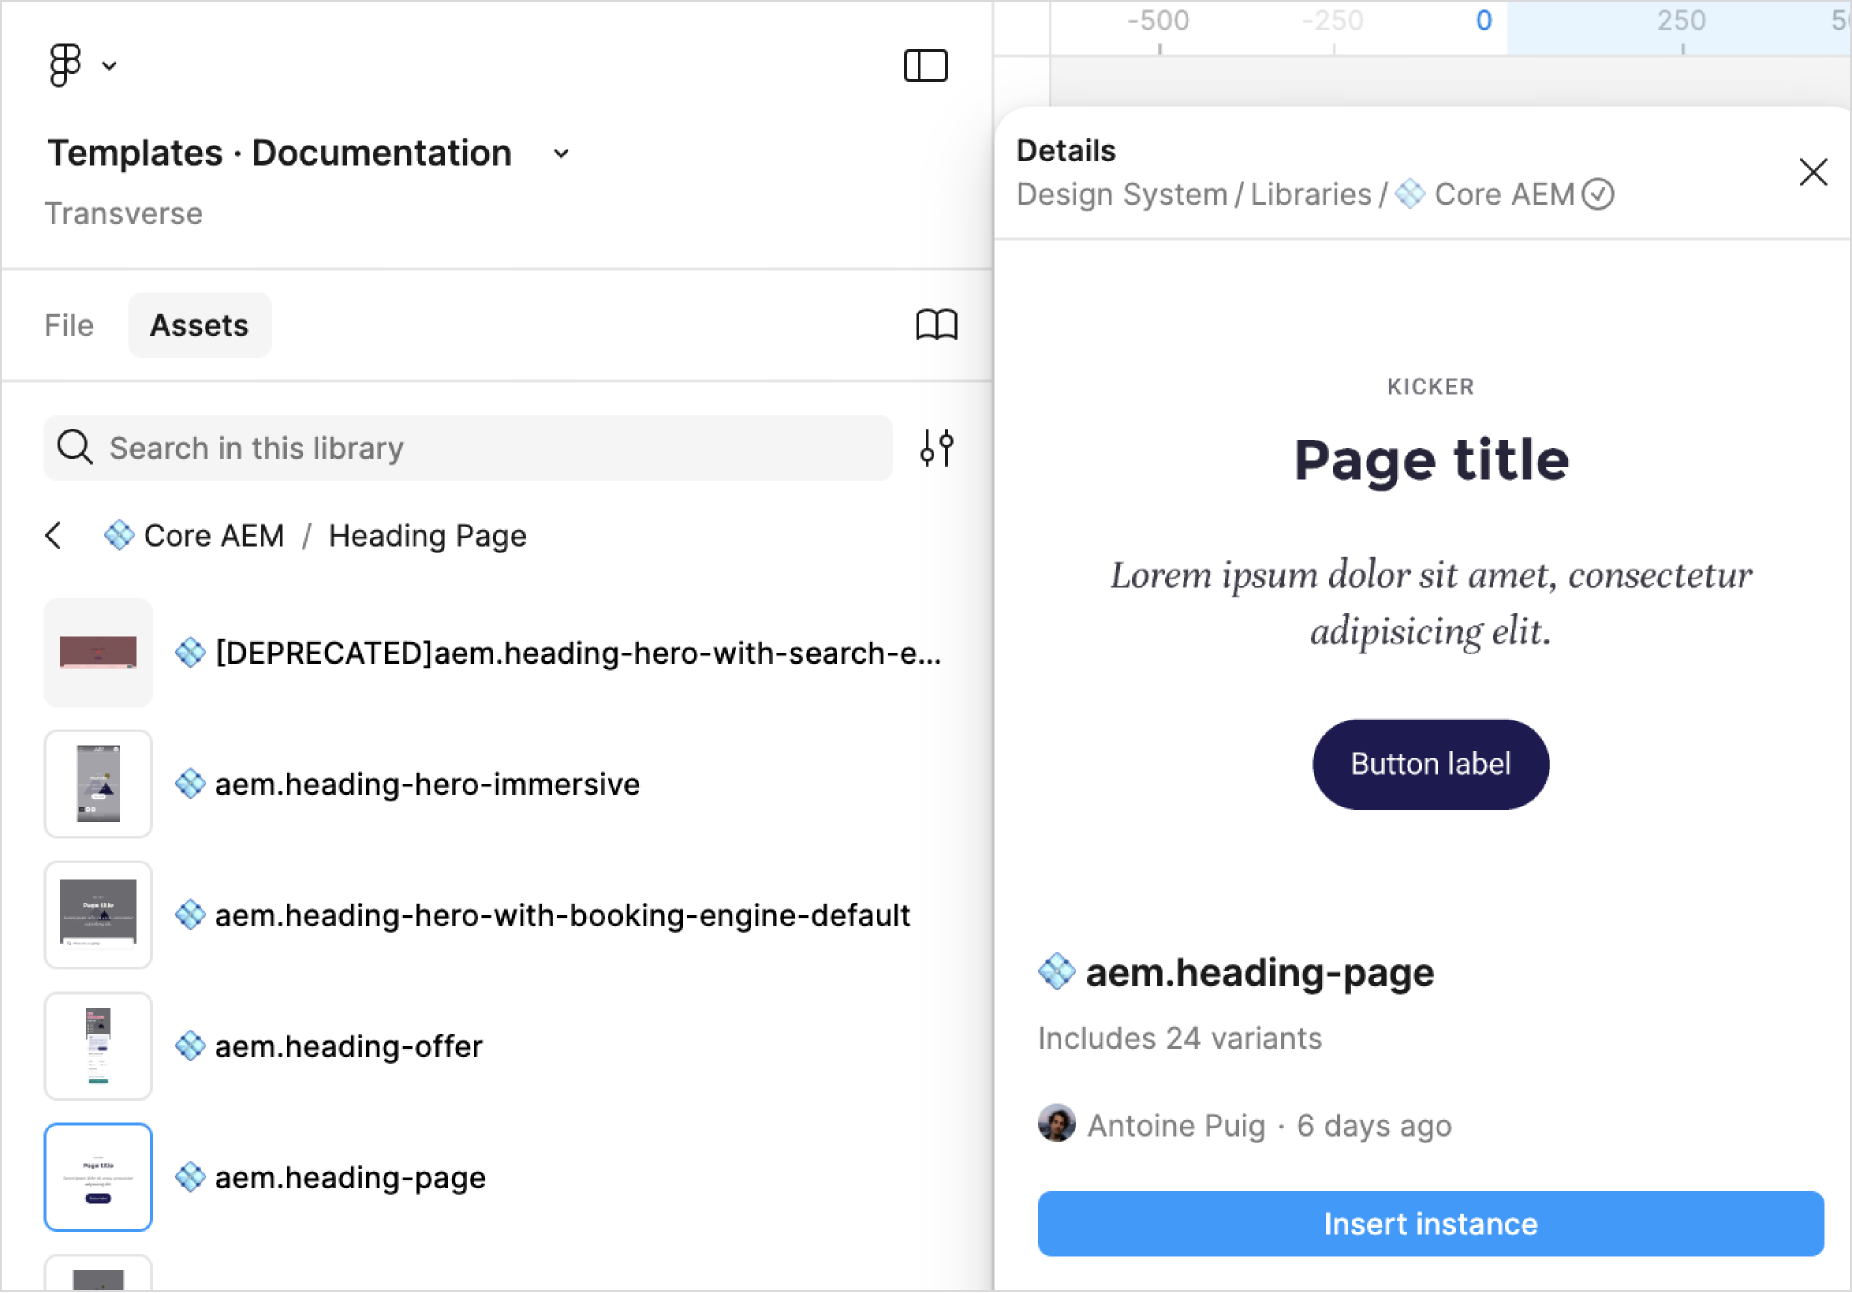
Task: Switch to the File tab
Action: coord(68,324)
